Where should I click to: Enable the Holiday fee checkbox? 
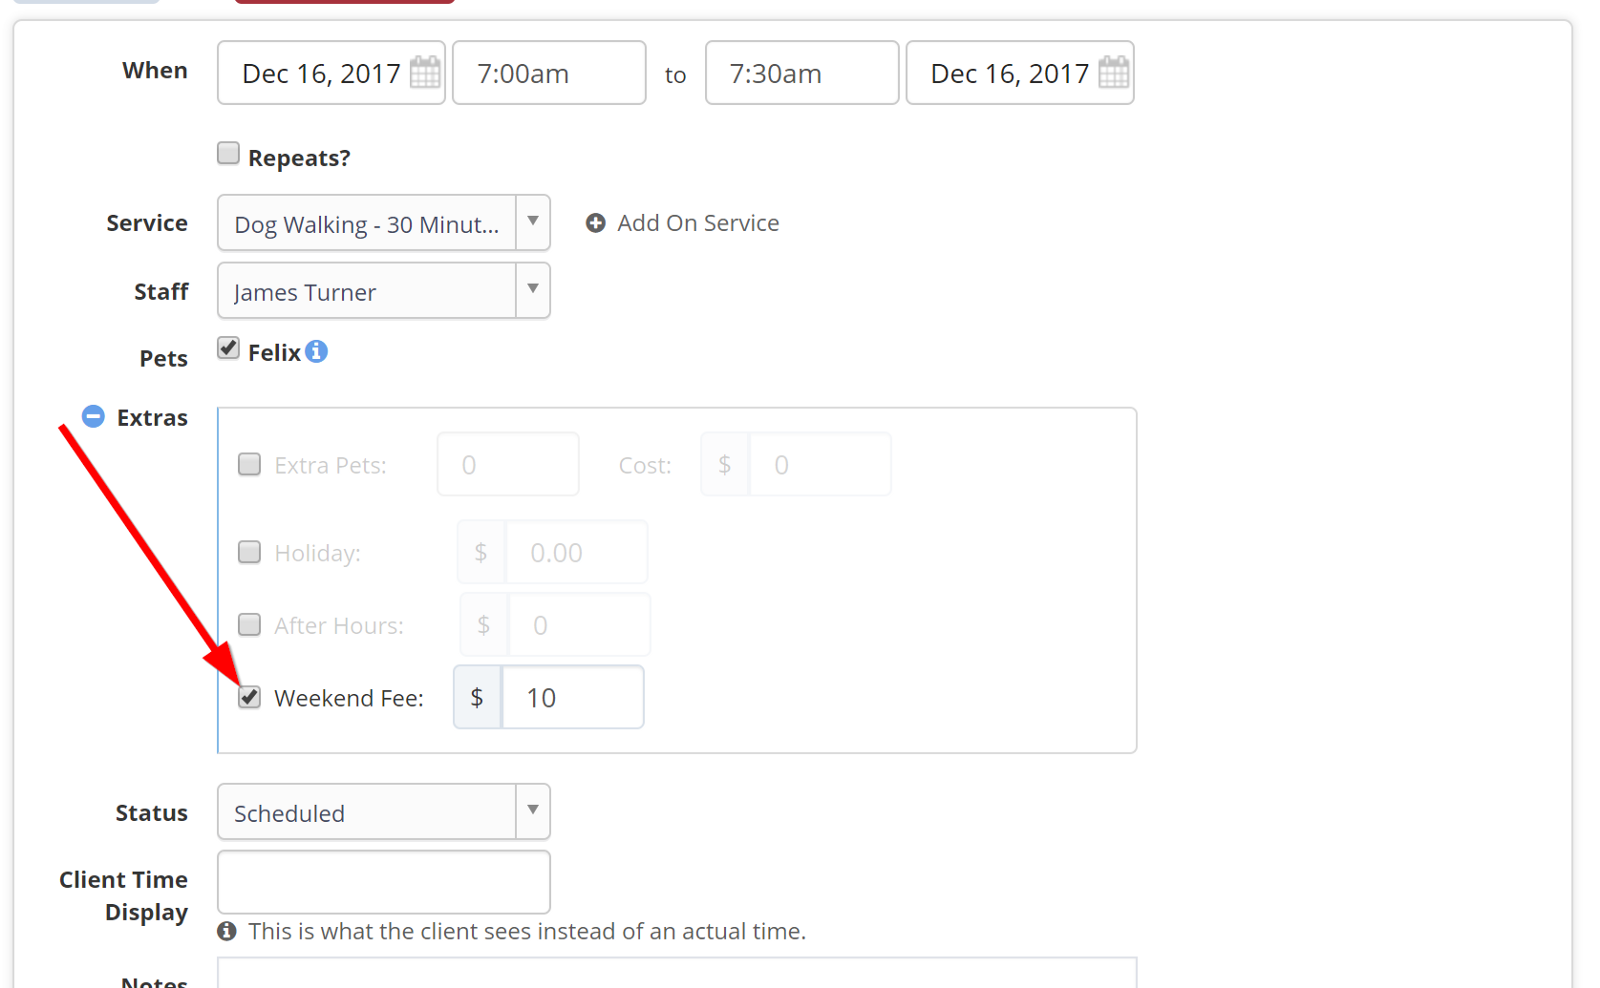249,552
